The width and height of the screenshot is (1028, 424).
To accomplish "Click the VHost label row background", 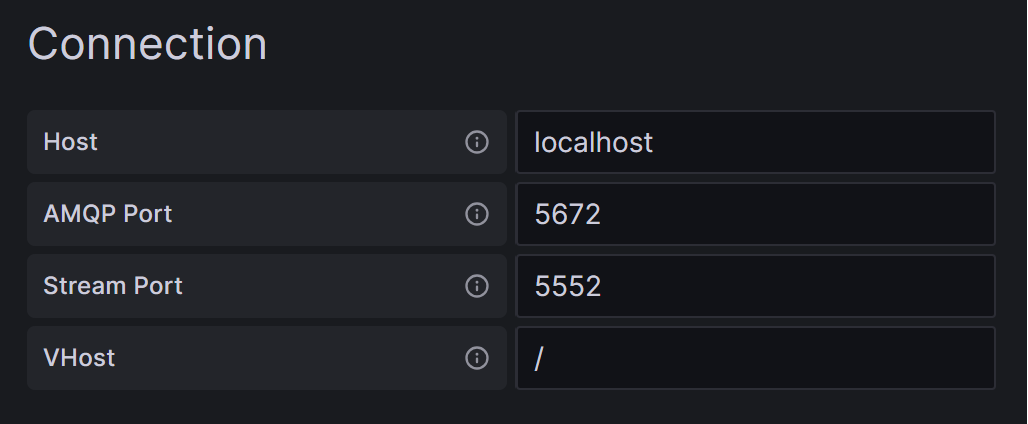I will click(267, 358).
